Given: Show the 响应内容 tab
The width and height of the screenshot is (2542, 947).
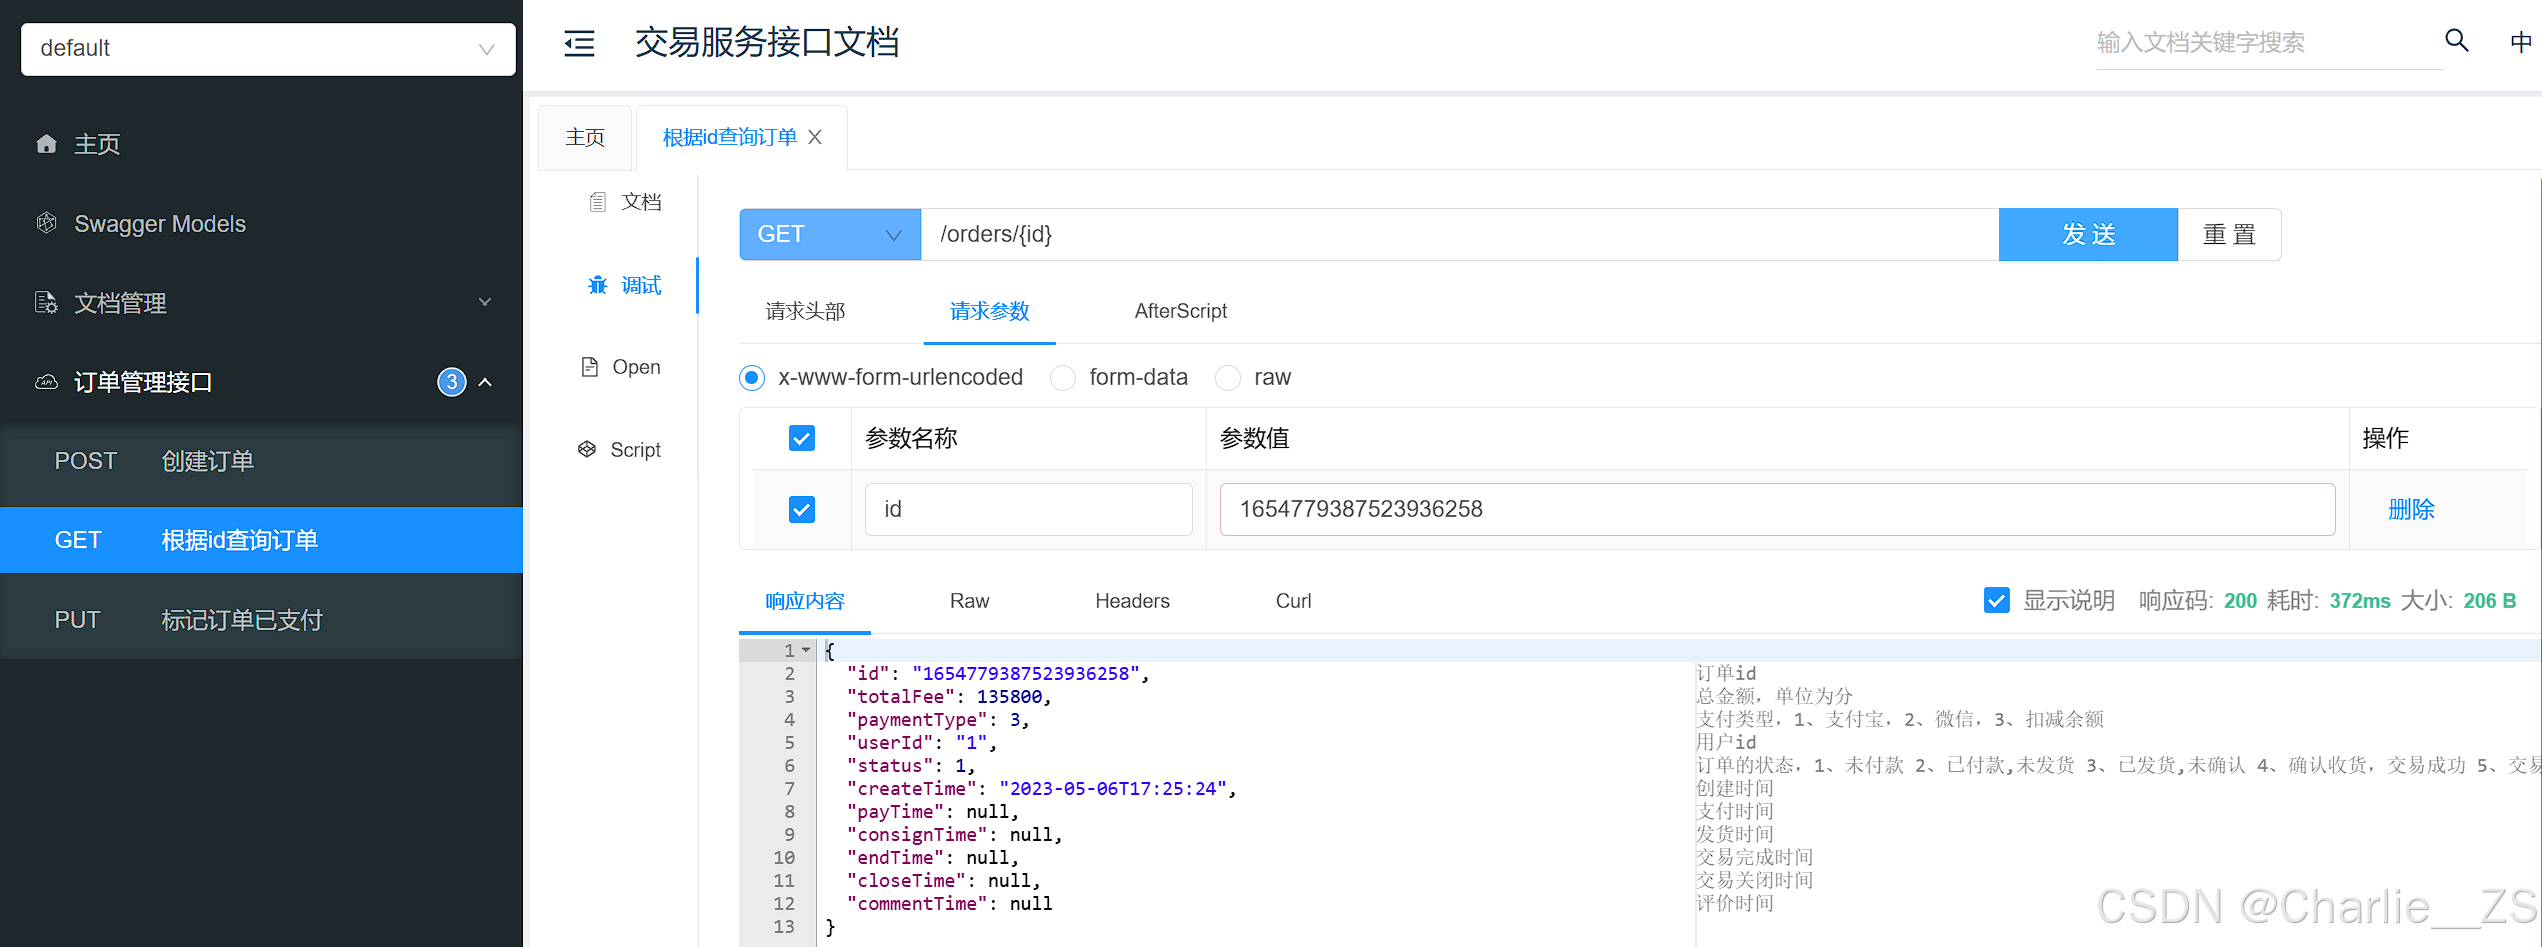Looking at the screenshot, I should 805,600.
